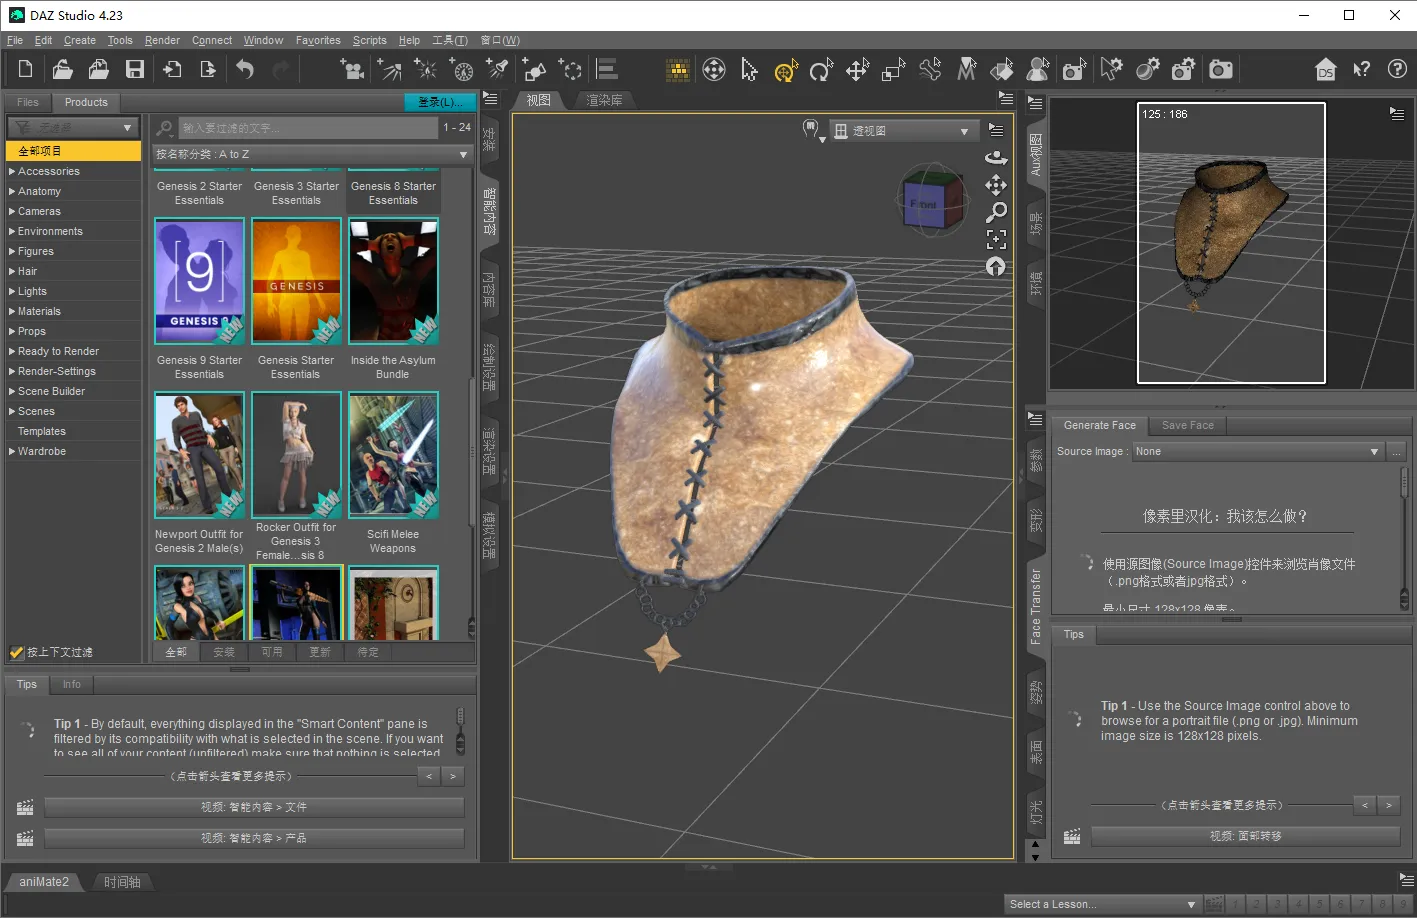The width and height of the screenshot is (1417, 918).
Task: Select the Translate (move) tool icon
Action: [x=857, y=69]
